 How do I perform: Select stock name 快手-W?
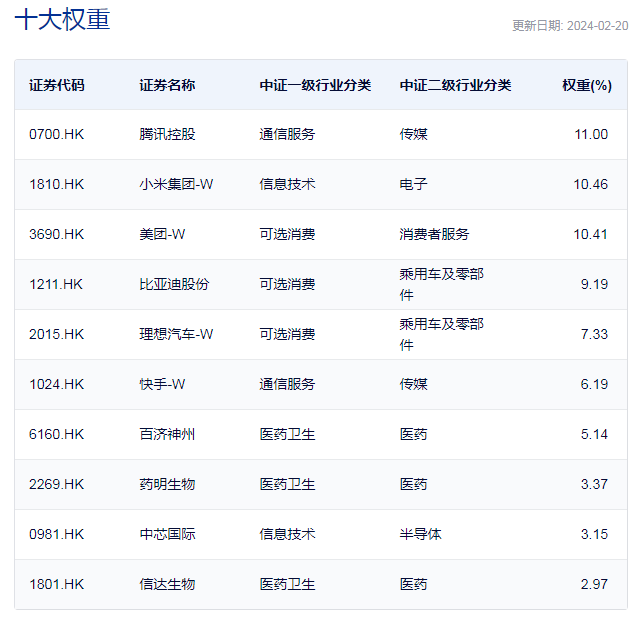[162, 384]
